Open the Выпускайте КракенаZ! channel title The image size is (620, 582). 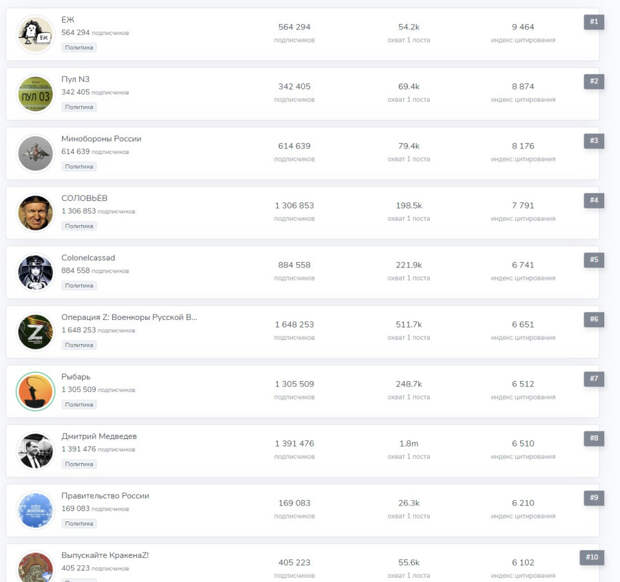105,555
